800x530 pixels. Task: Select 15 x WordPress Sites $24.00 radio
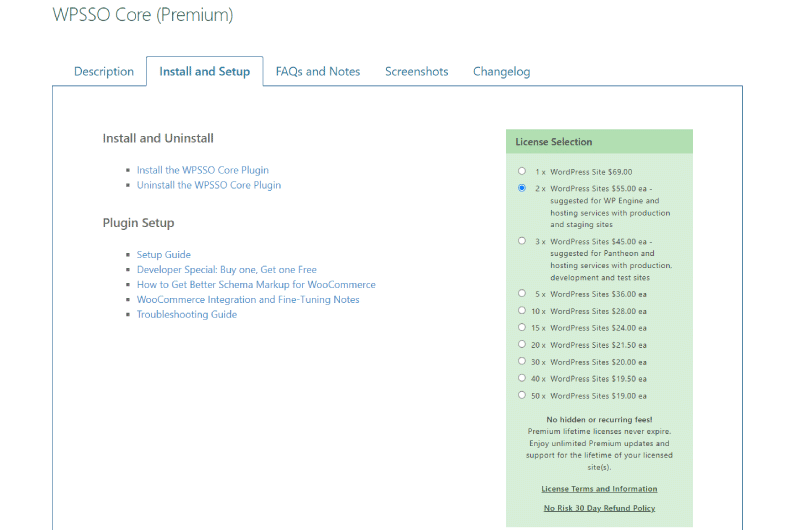coord(521,327)
